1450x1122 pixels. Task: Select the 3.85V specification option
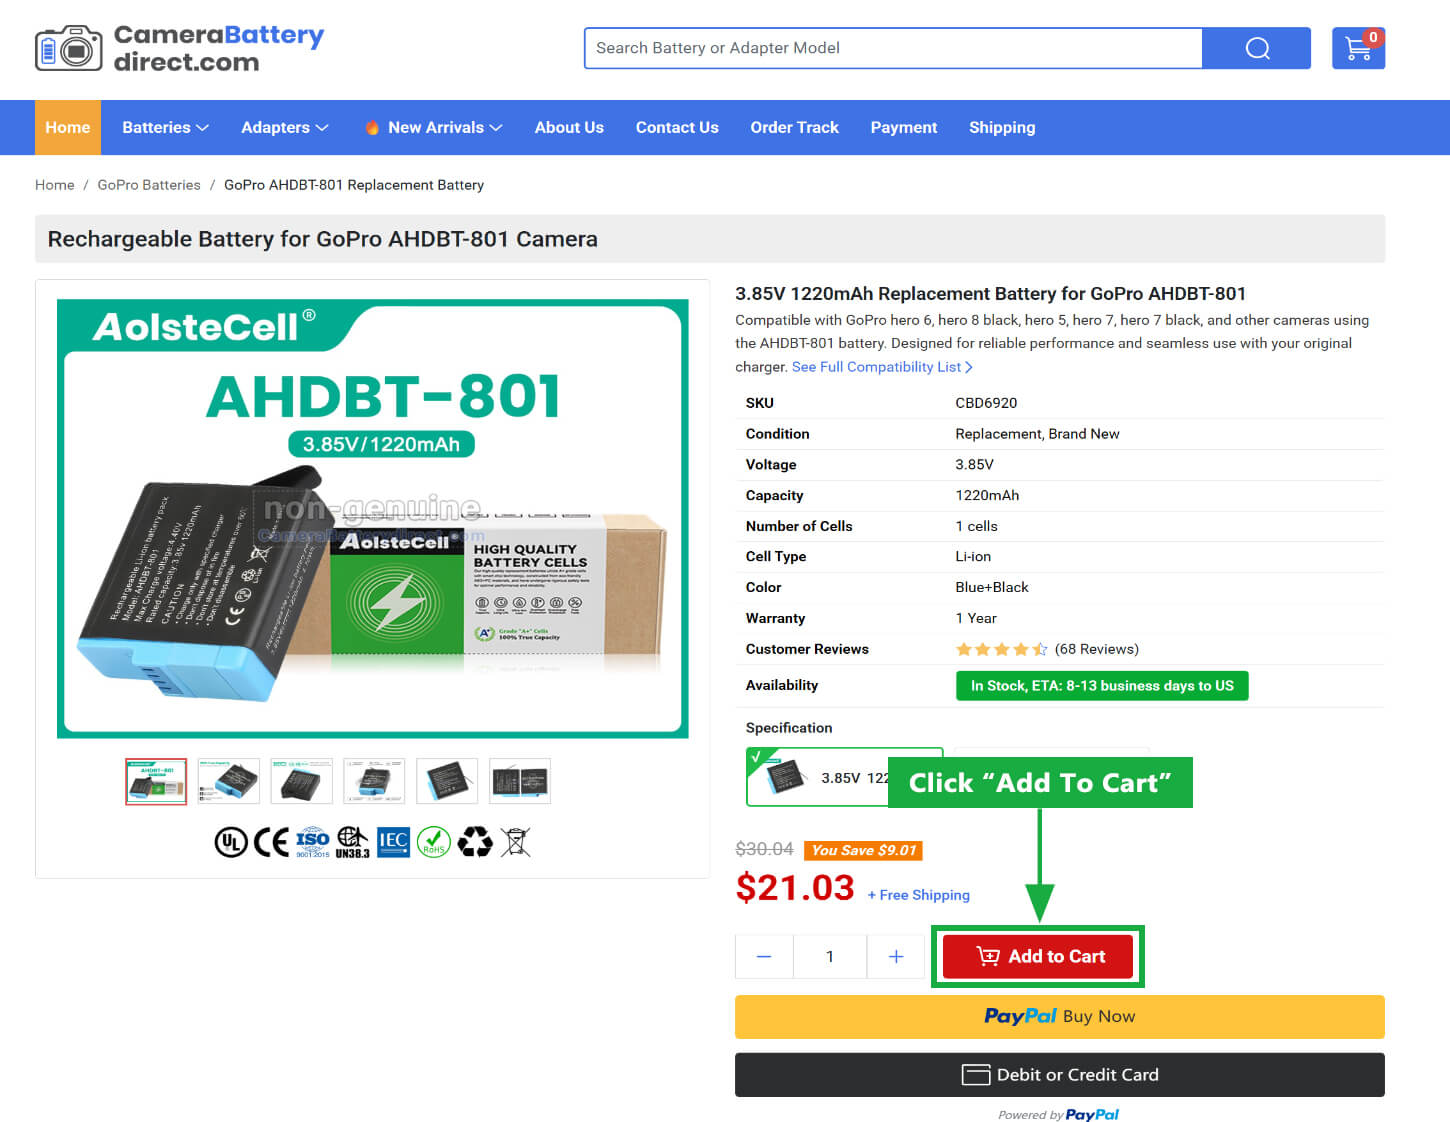[x=844, y=777]
